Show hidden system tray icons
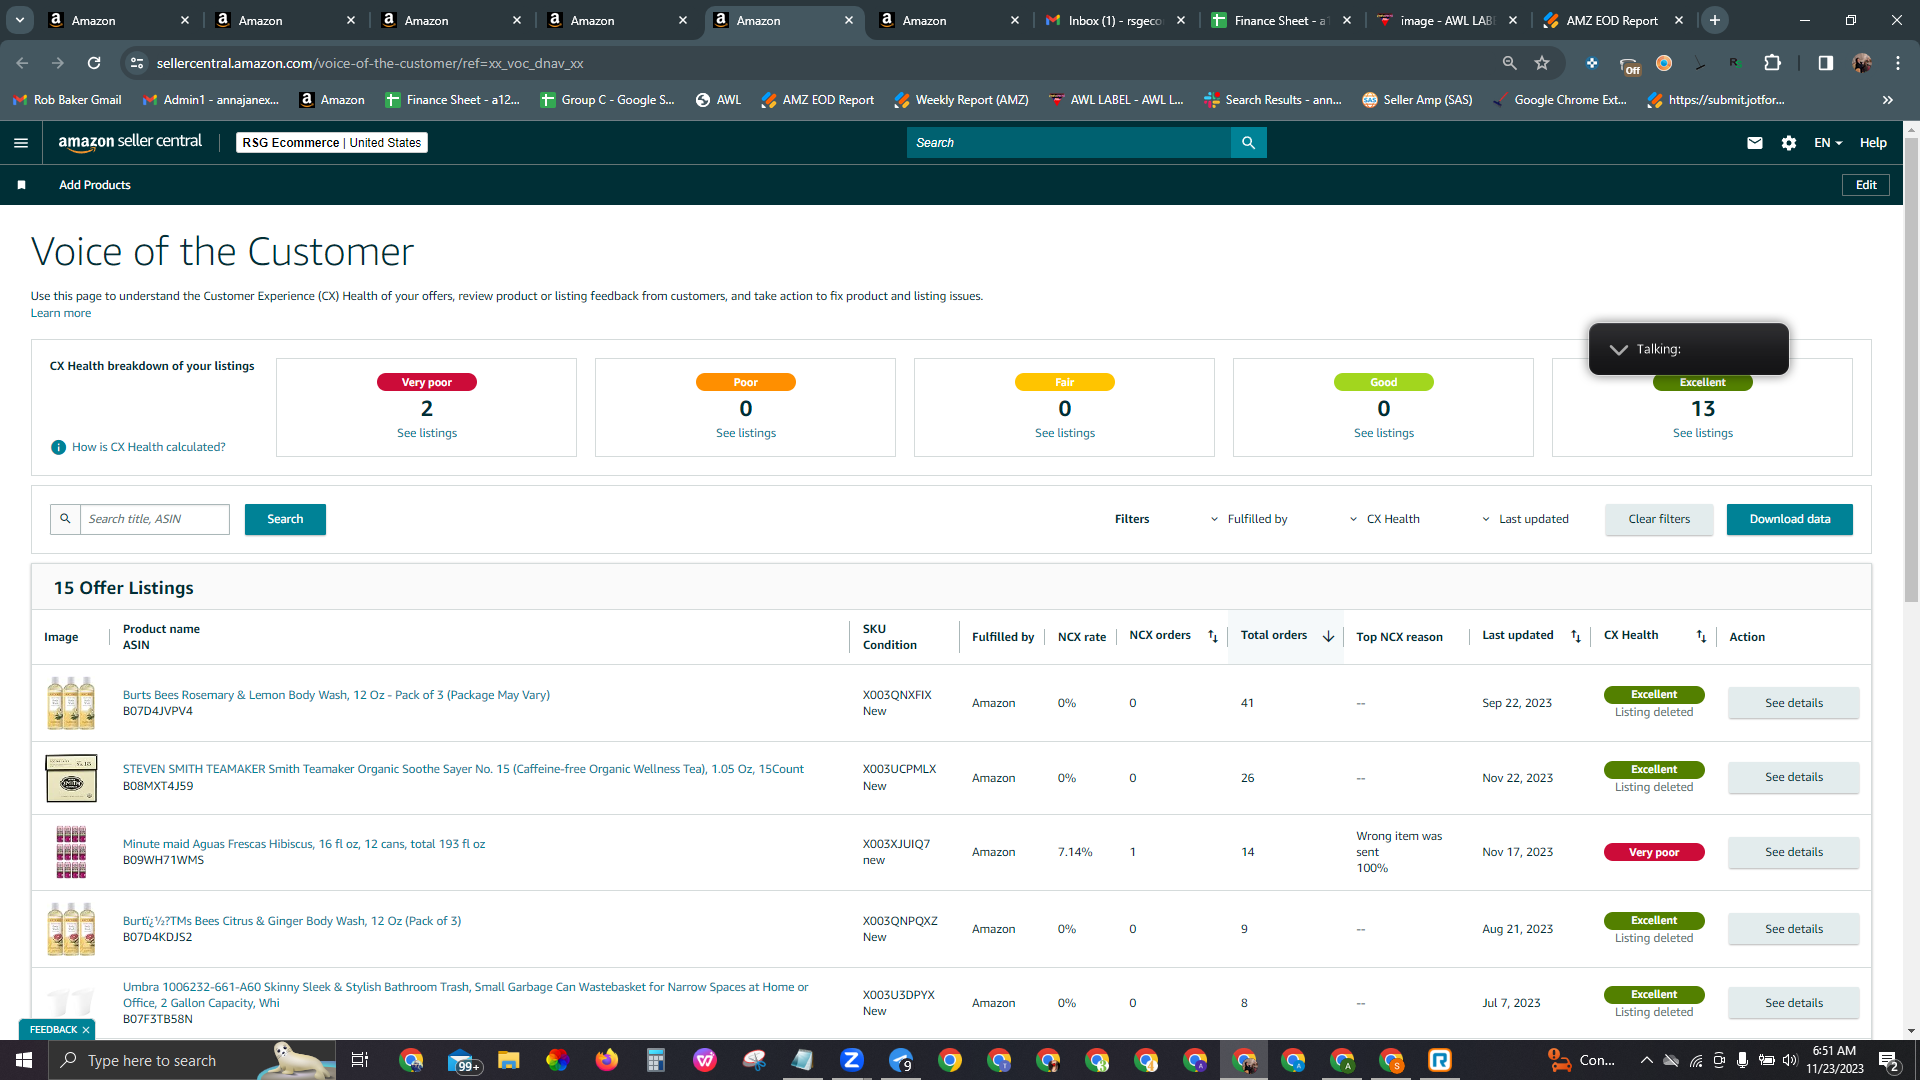Viewport: 1920px width, 1080px height. click(1645, 1060)
